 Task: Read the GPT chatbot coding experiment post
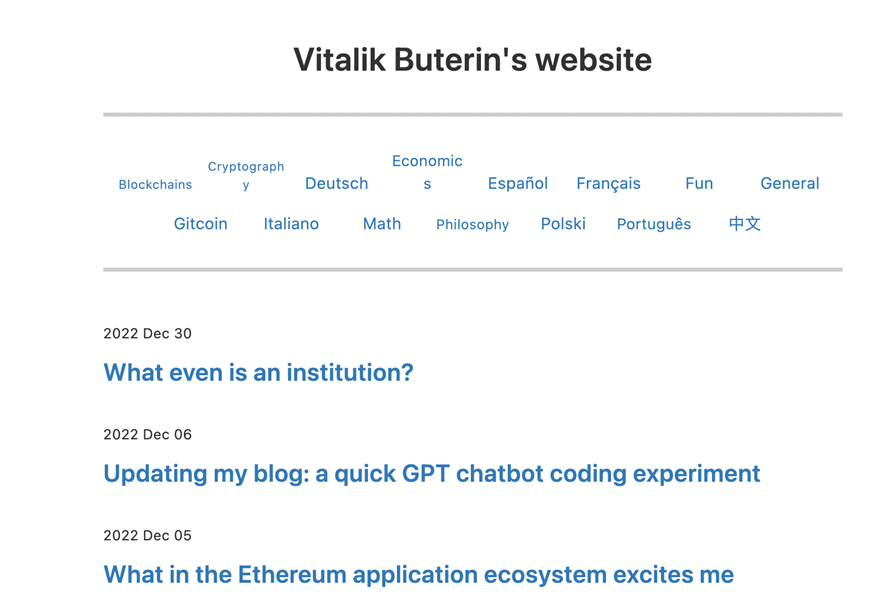pyautogui.click(x=431, y=473)
